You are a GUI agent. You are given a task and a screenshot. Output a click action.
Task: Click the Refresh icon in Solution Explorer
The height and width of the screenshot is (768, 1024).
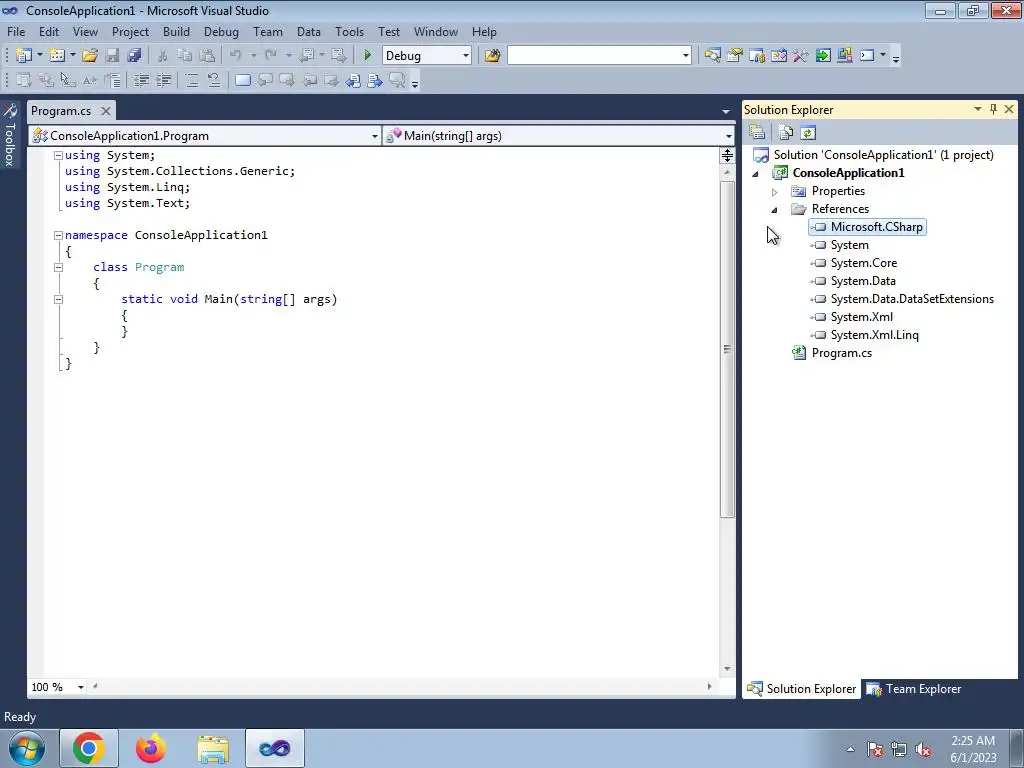point(808,133)
